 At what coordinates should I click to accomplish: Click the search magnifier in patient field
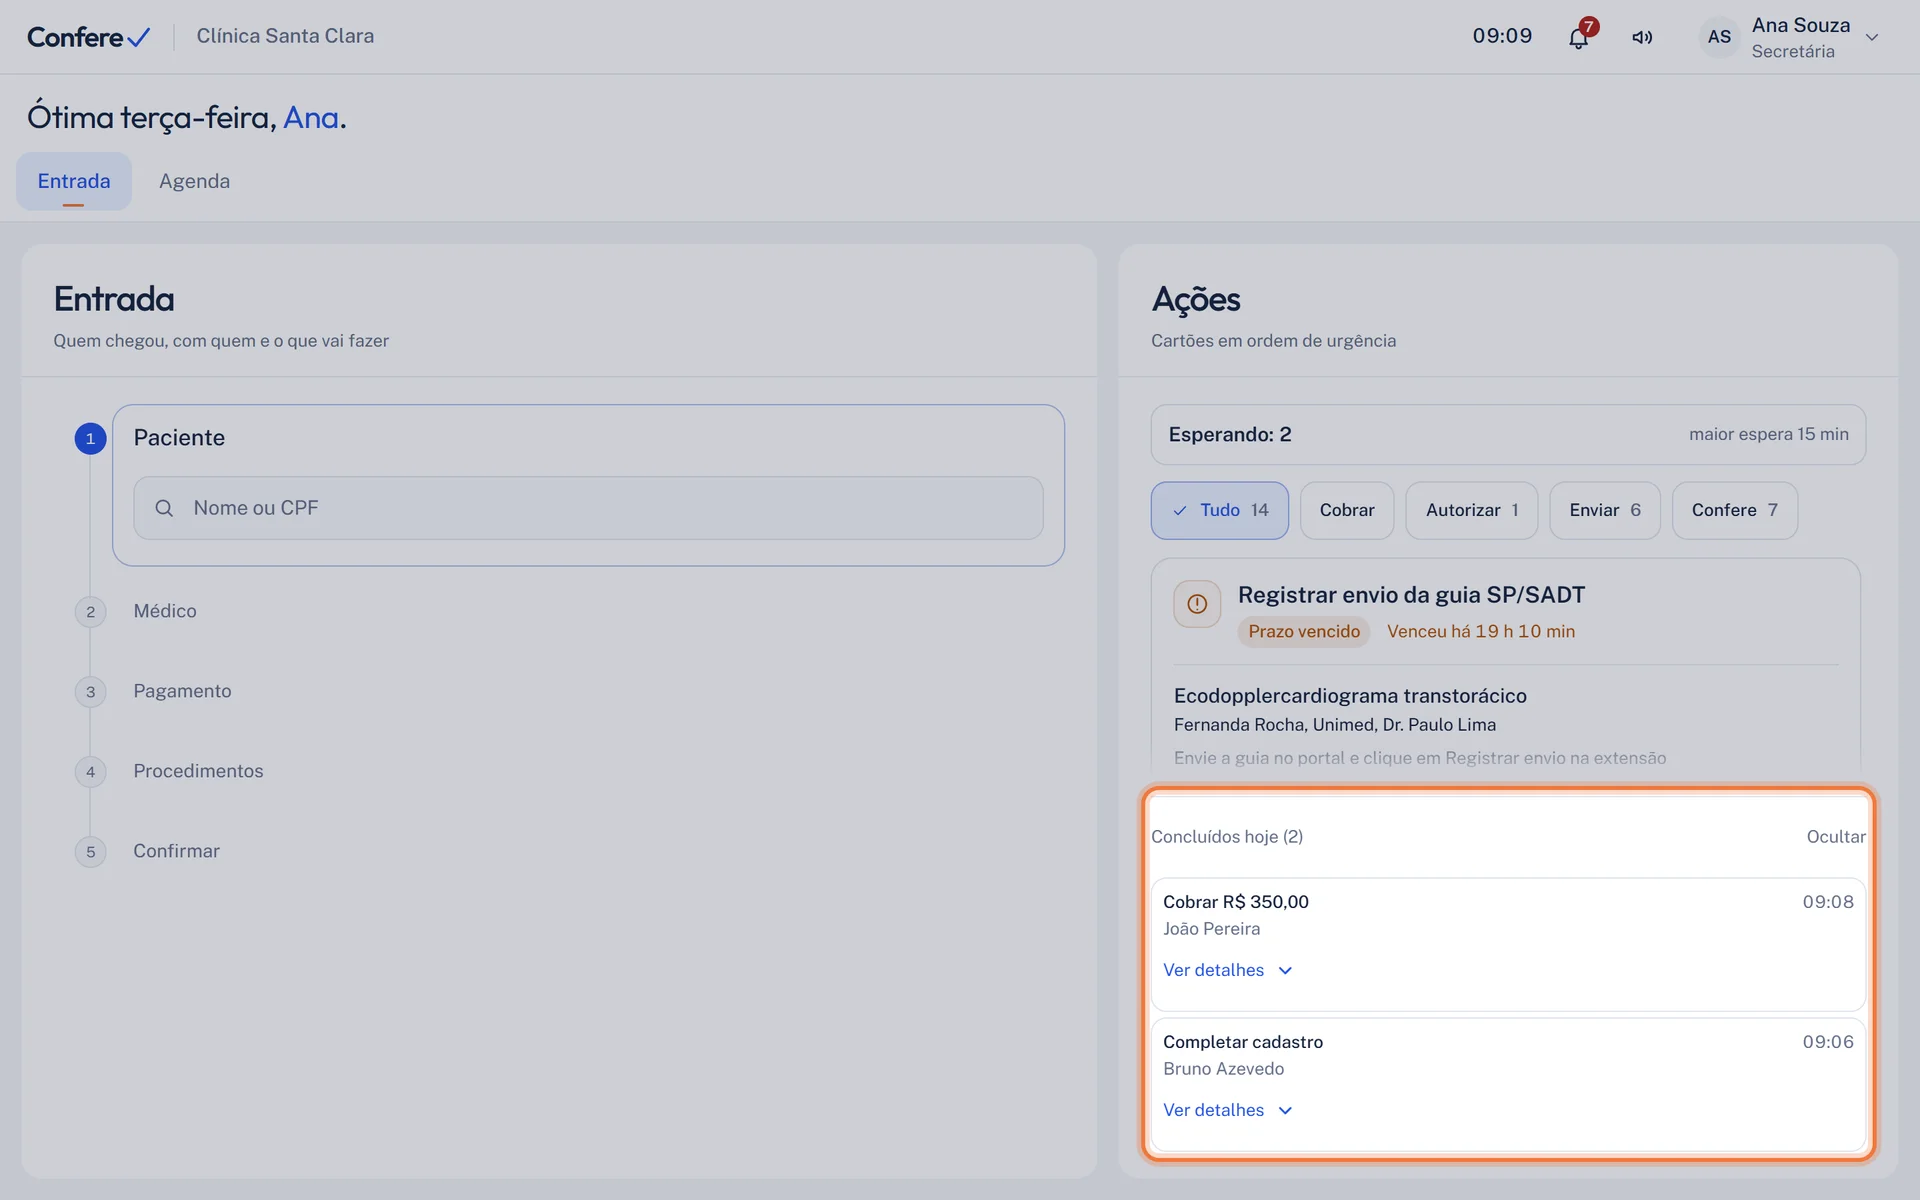(x=164, y=508)
